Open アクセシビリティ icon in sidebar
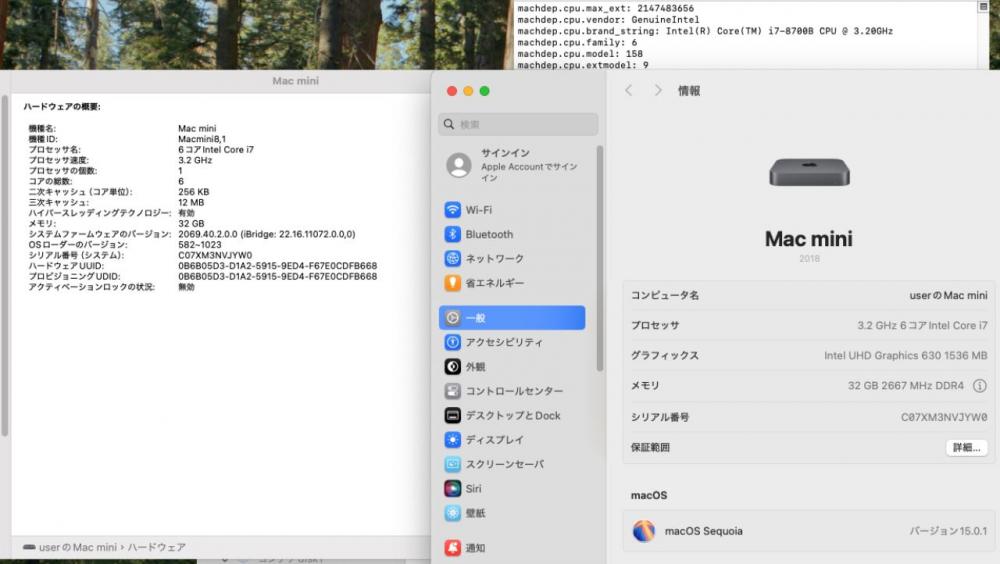Image resolution: width=1000 pixels, height=564 pixels. (452, 343)
